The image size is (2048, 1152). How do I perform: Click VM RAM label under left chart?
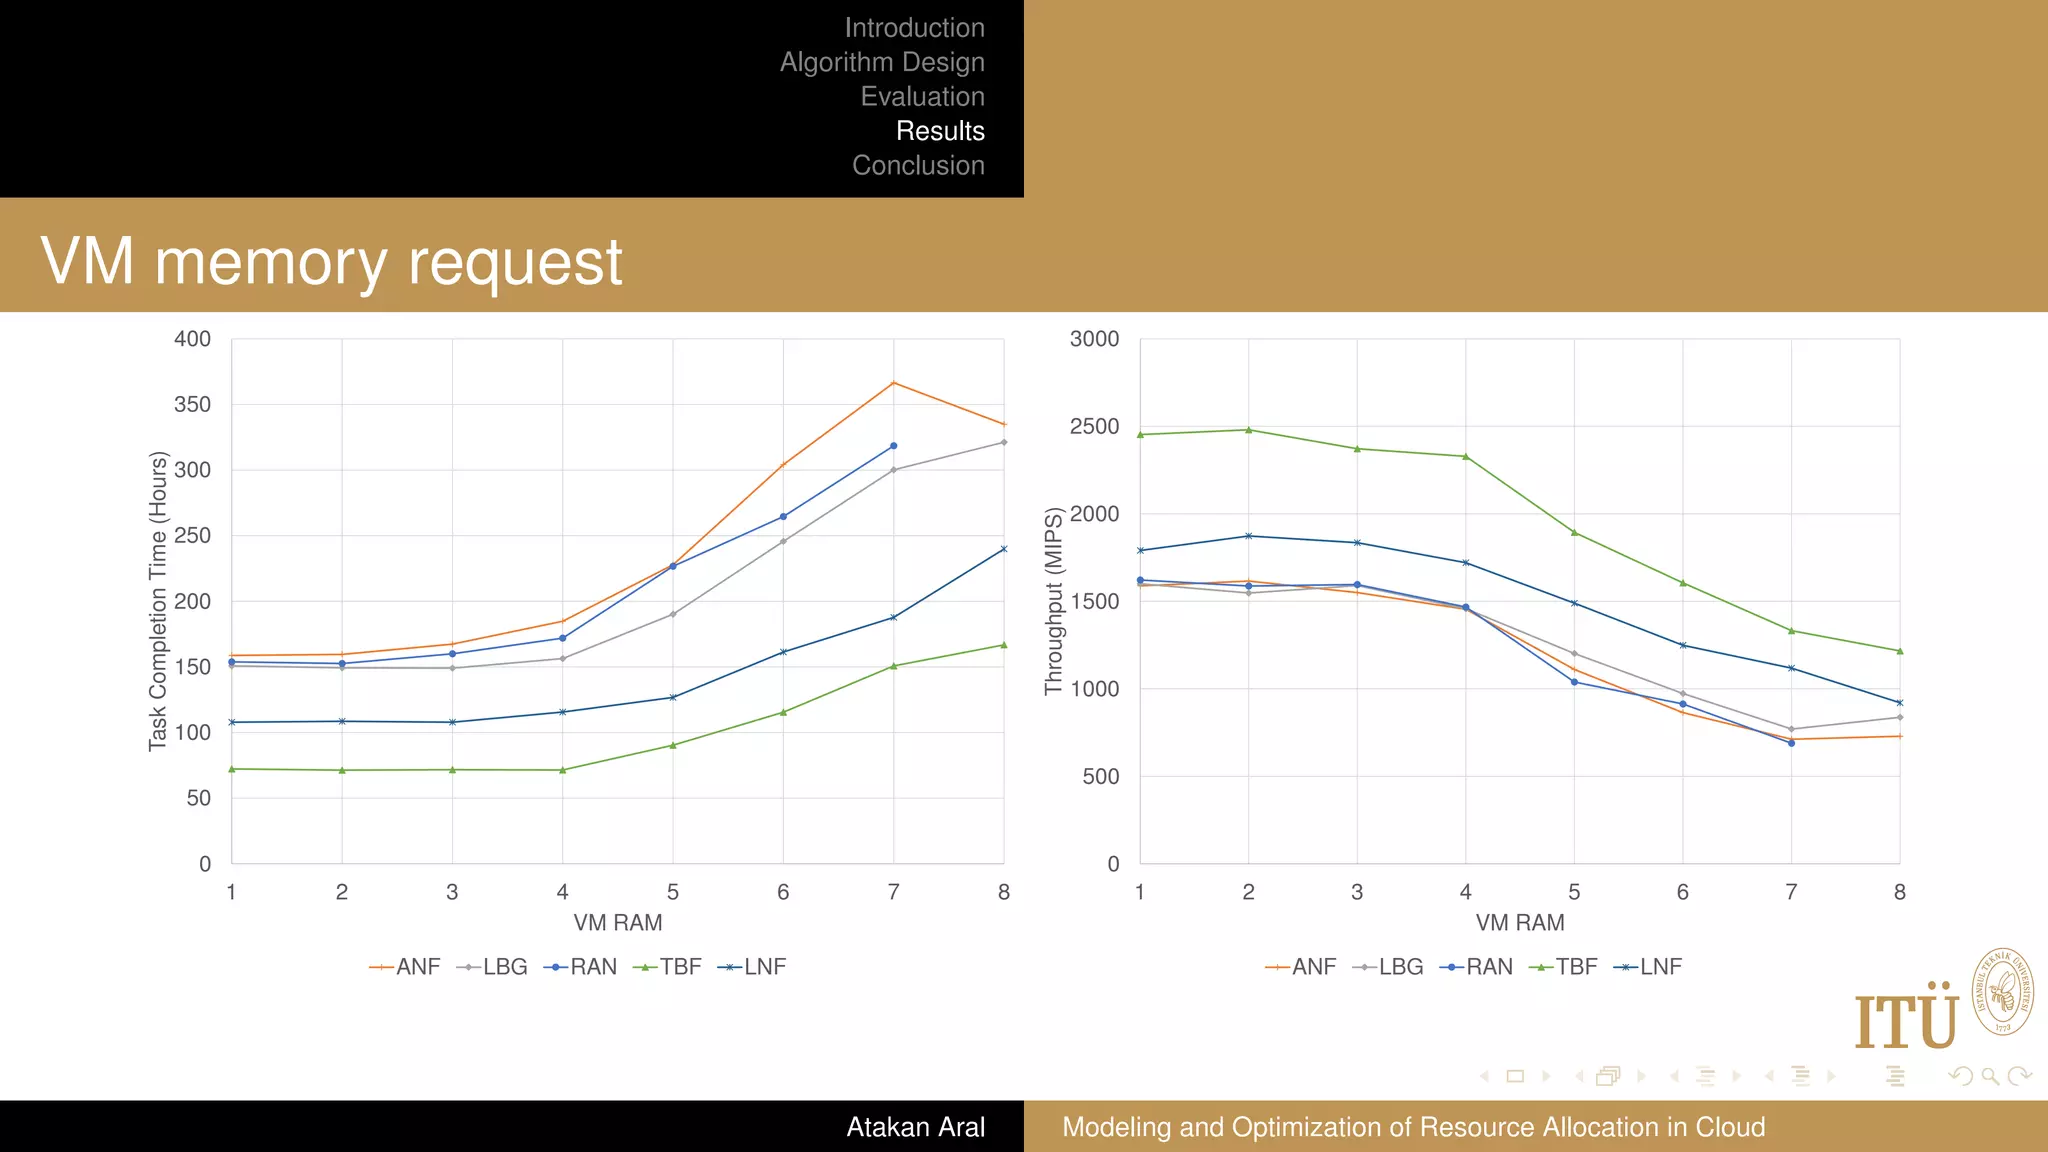click(x=618, y=923)
